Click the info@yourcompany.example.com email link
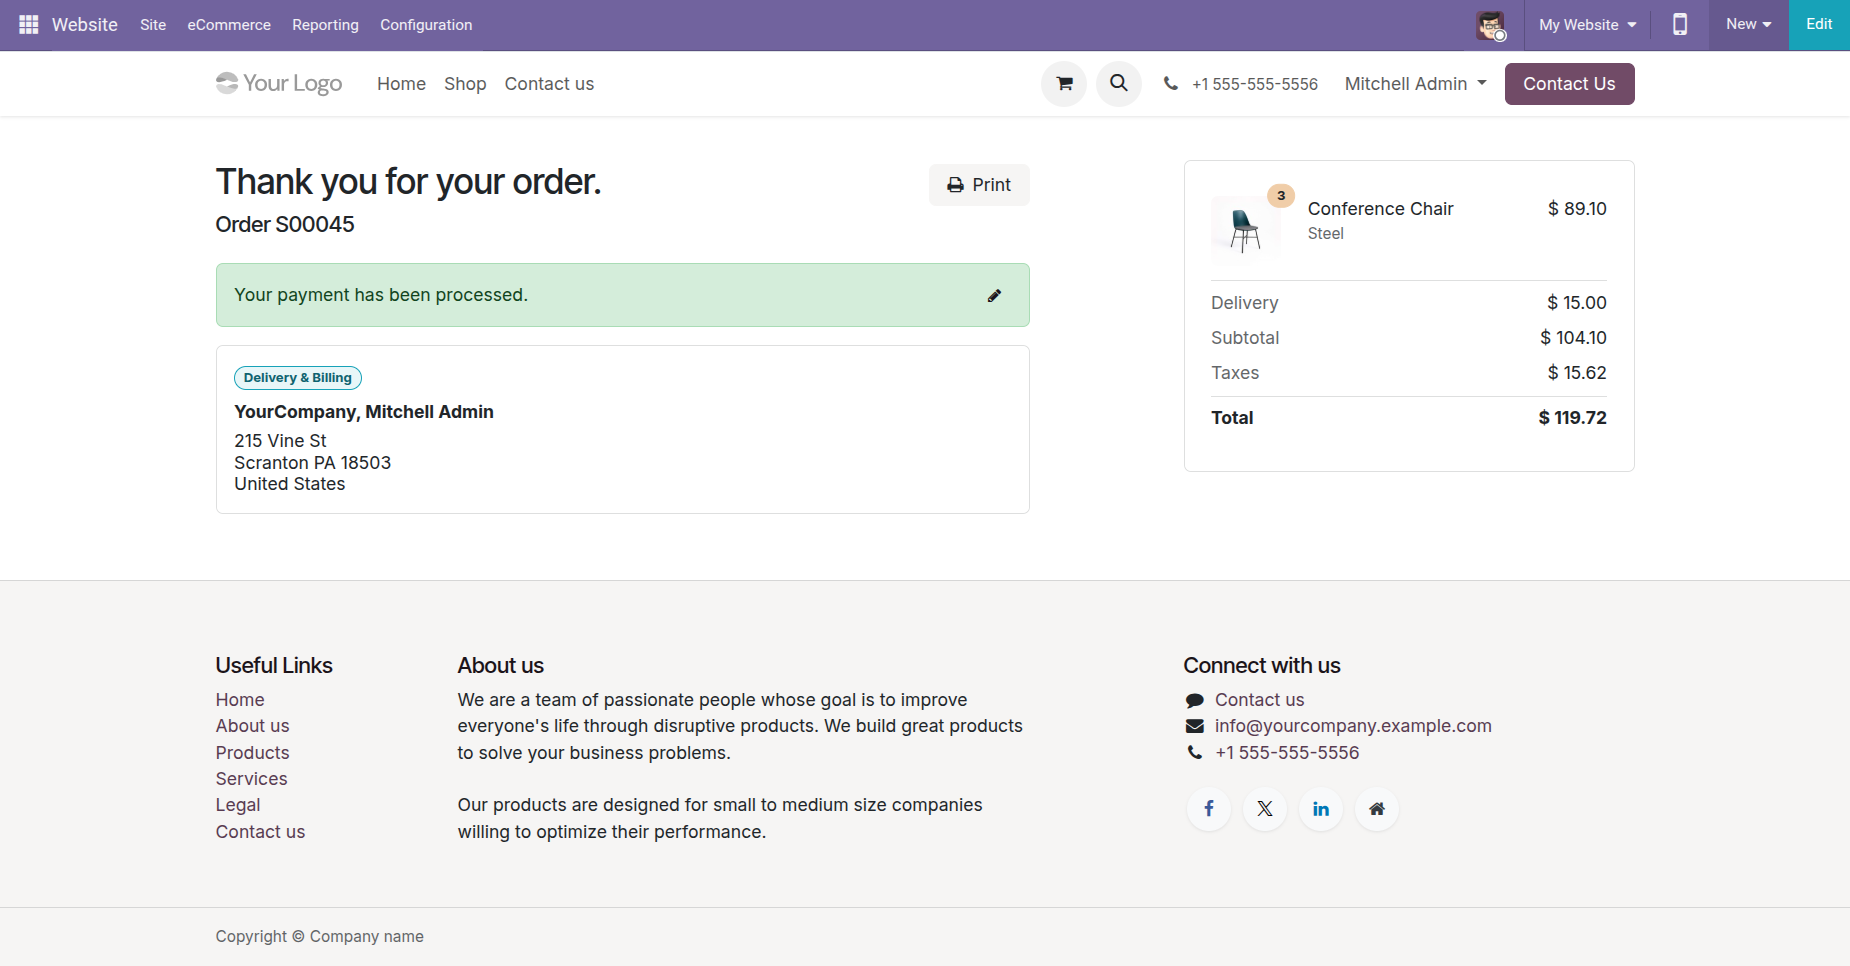Screen dimensions: 1850x966 point(1353,726)
